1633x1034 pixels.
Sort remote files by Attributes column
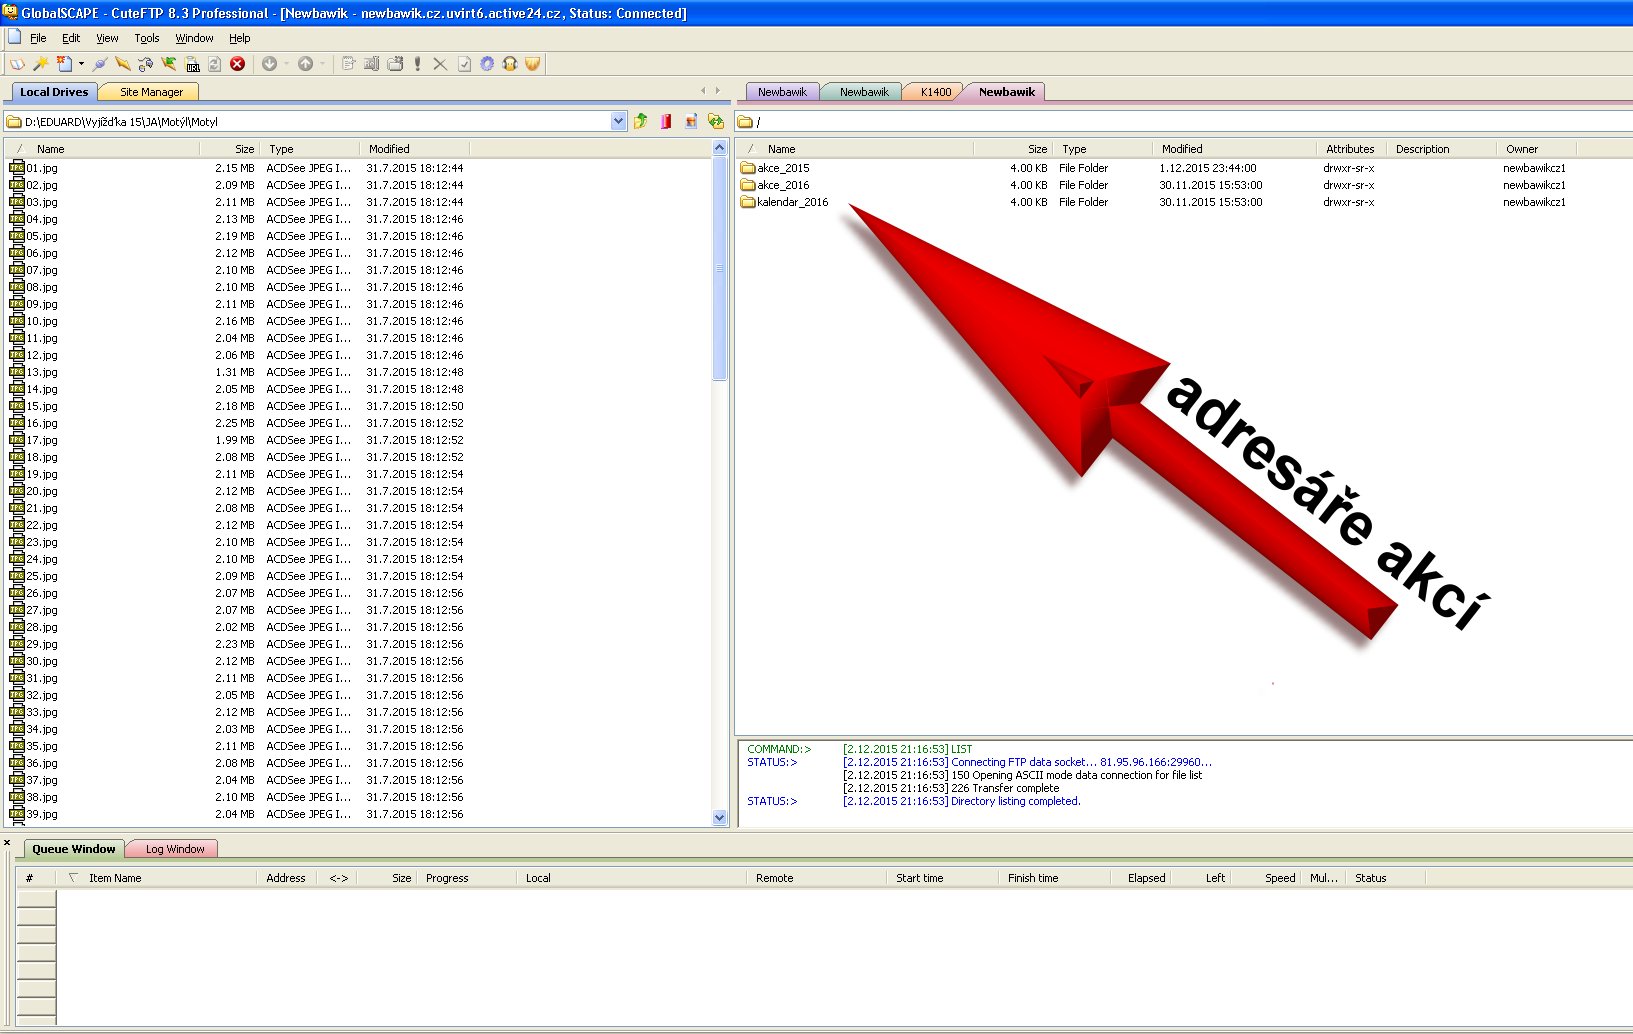[1350, 149]
